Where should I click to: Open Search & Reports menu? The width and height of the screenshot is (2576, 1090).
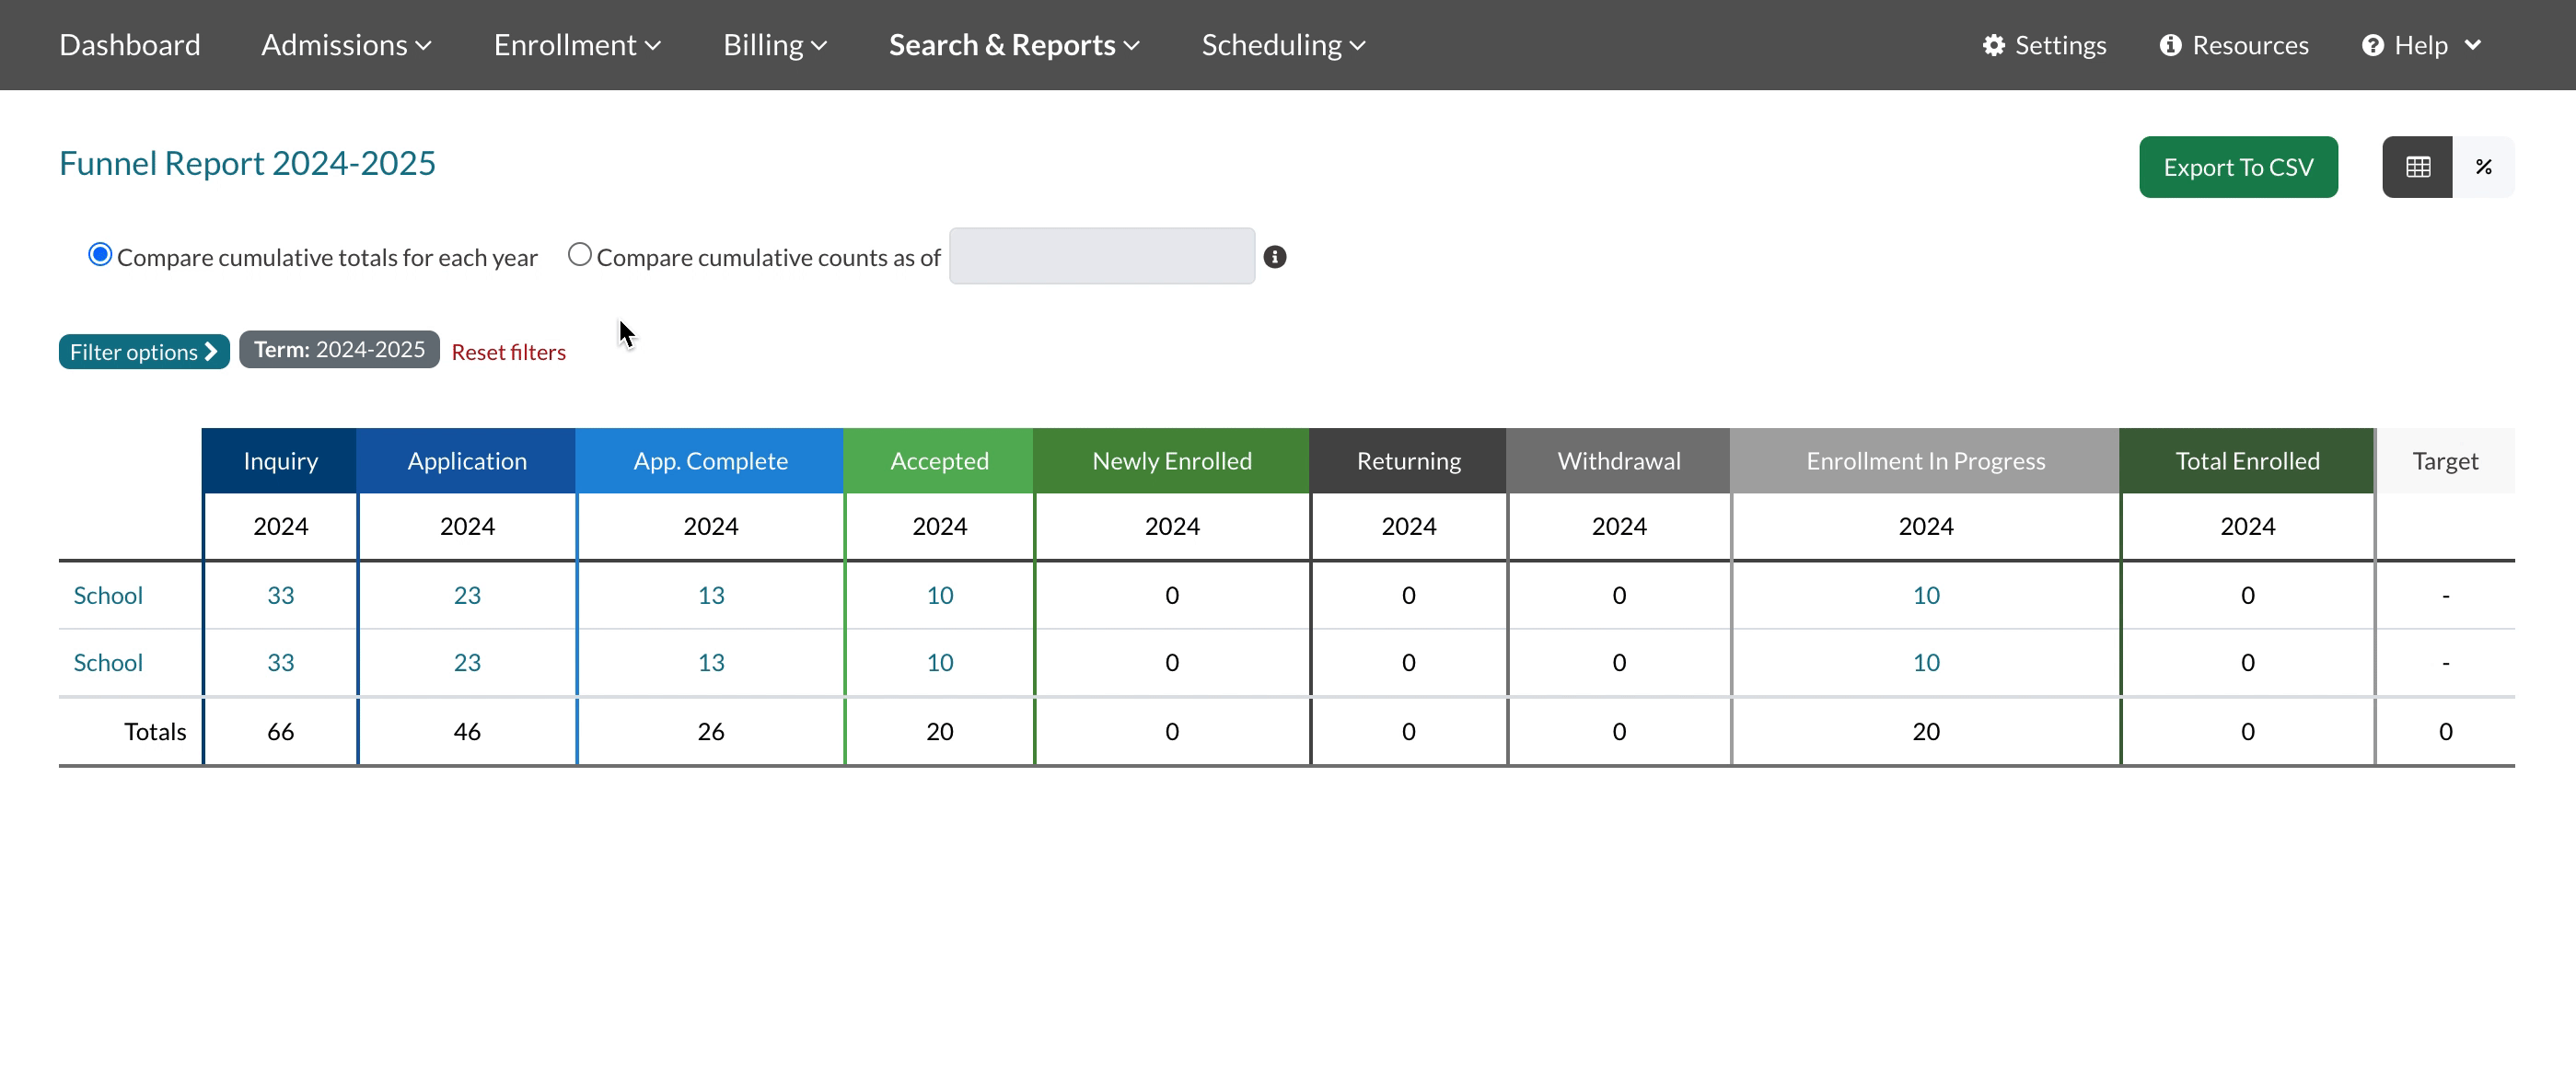click(x=1014, y=45)
